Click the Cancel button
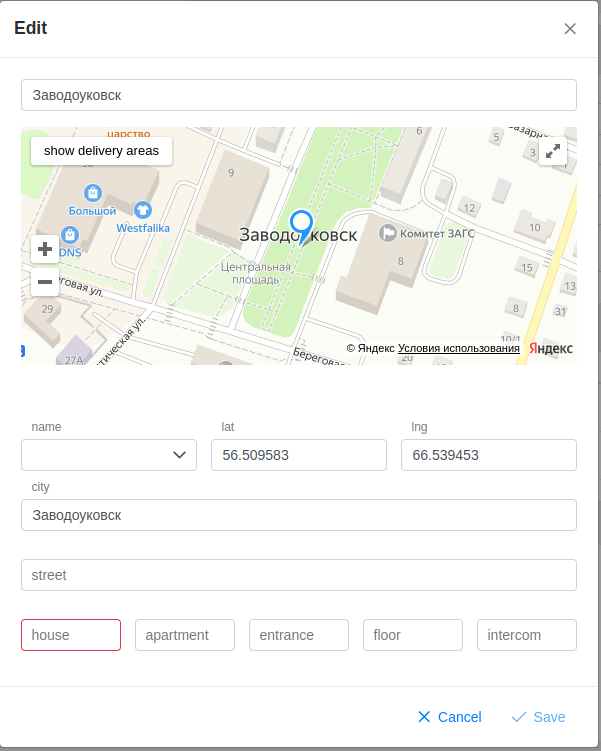The image size is (601, 751). pos(450,717)
